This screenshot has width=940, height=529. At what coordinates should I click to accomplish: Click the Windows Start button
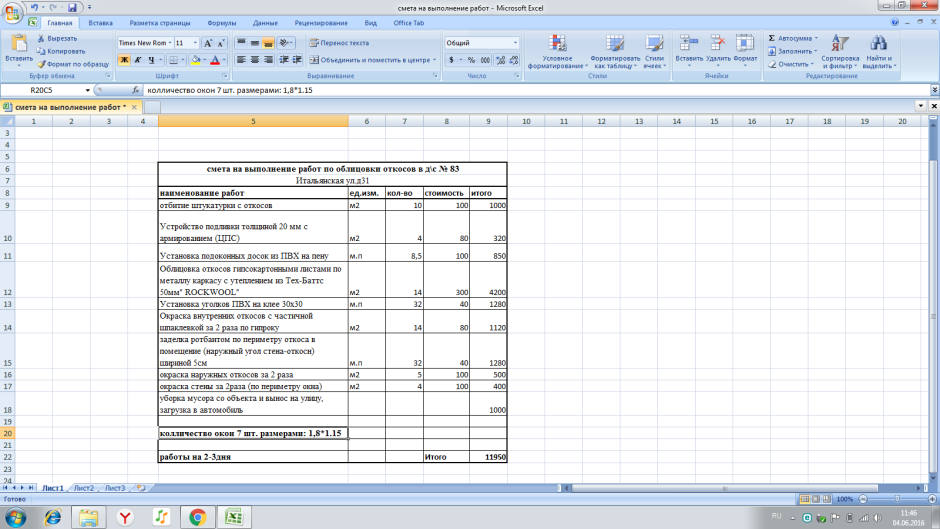pos(16,517)
